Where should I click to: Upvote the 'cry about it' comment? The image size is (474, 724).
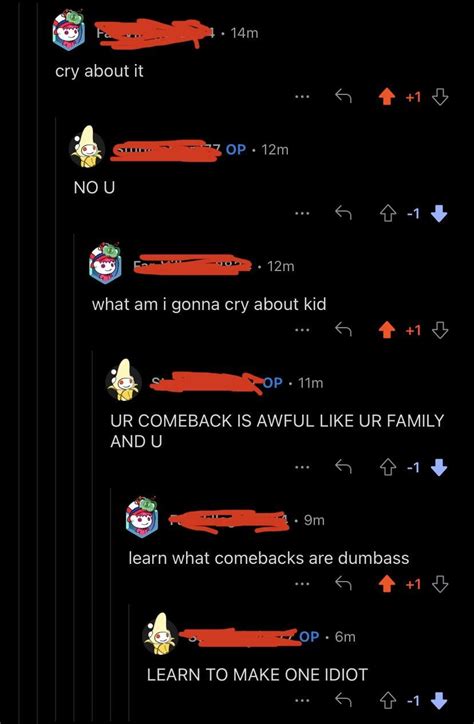coord(388,97)
